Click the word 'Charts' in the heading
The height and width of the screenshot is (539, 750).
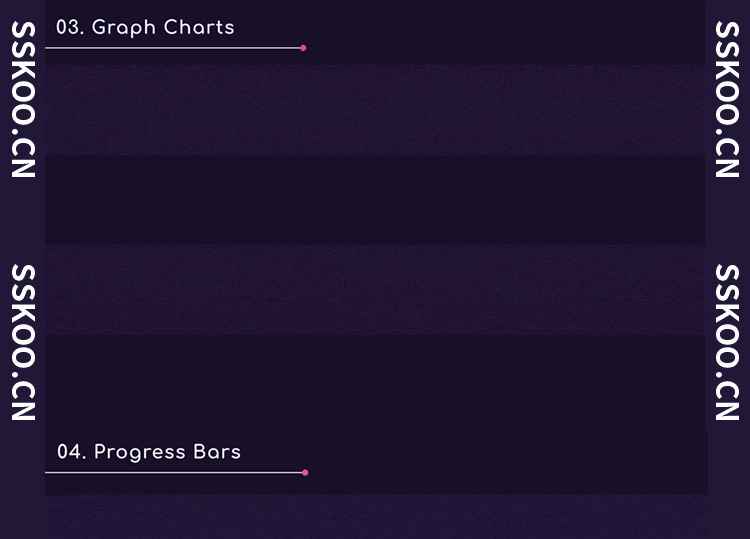coord(198,27)
